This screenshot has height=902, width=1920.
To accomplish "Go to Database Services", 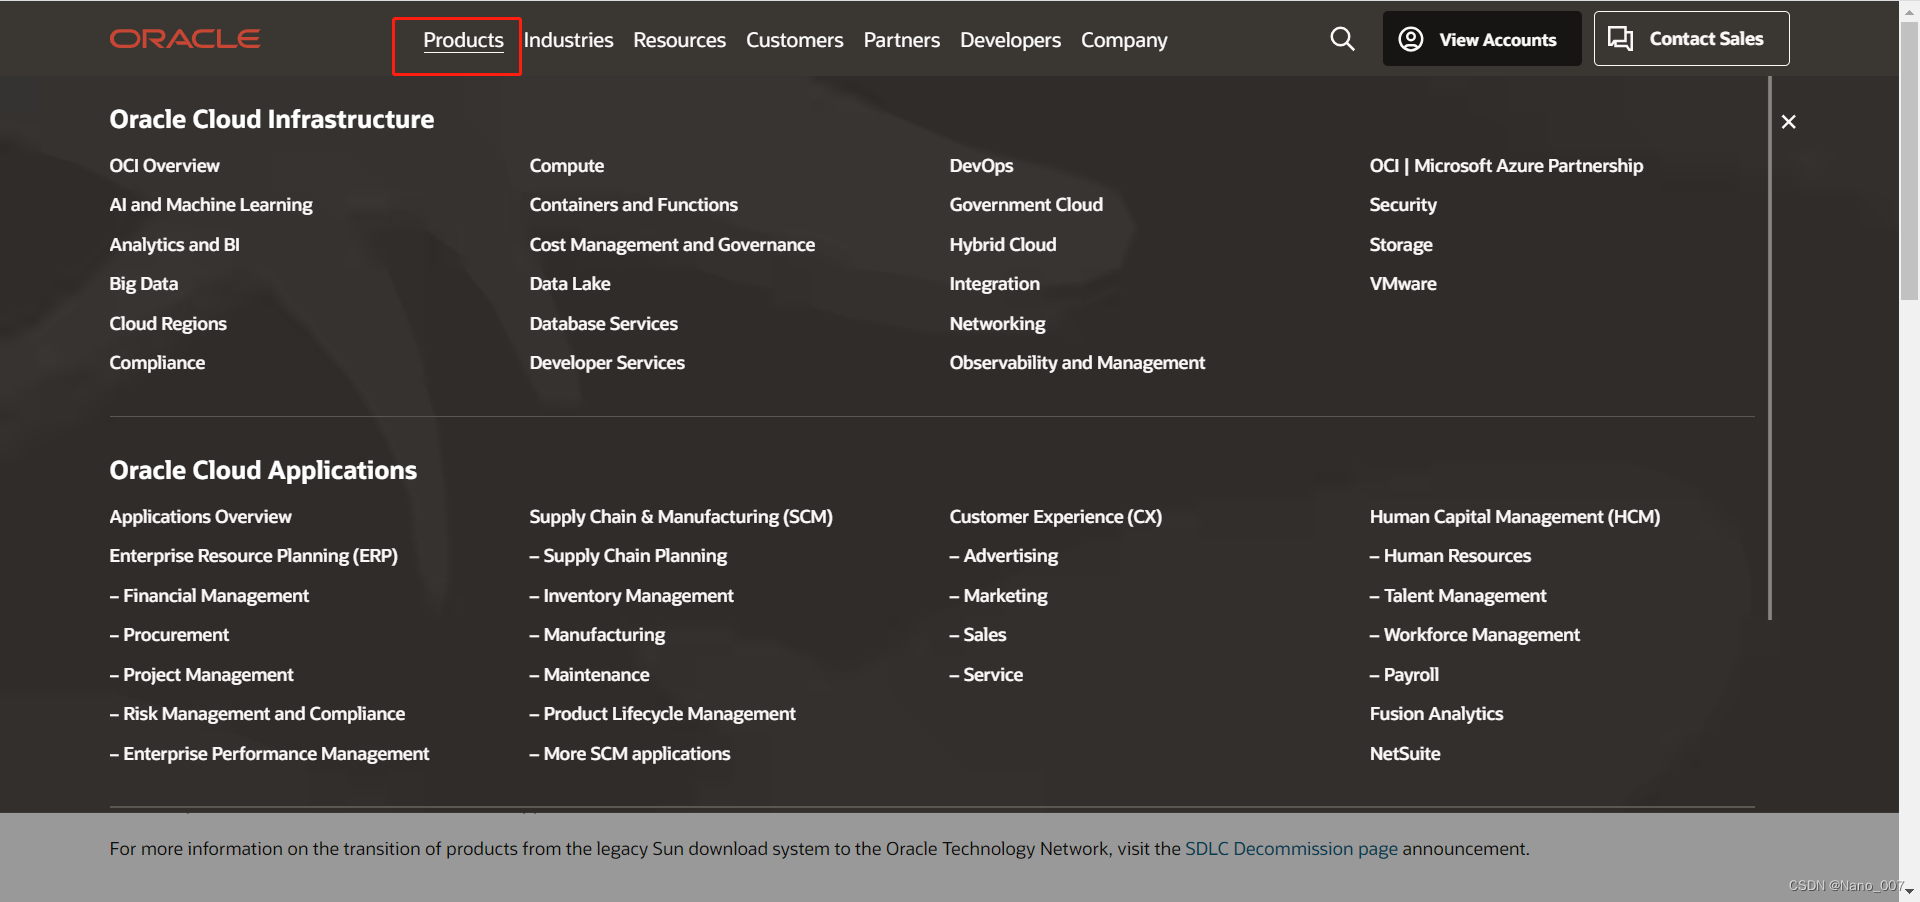I will coord(603,324).
